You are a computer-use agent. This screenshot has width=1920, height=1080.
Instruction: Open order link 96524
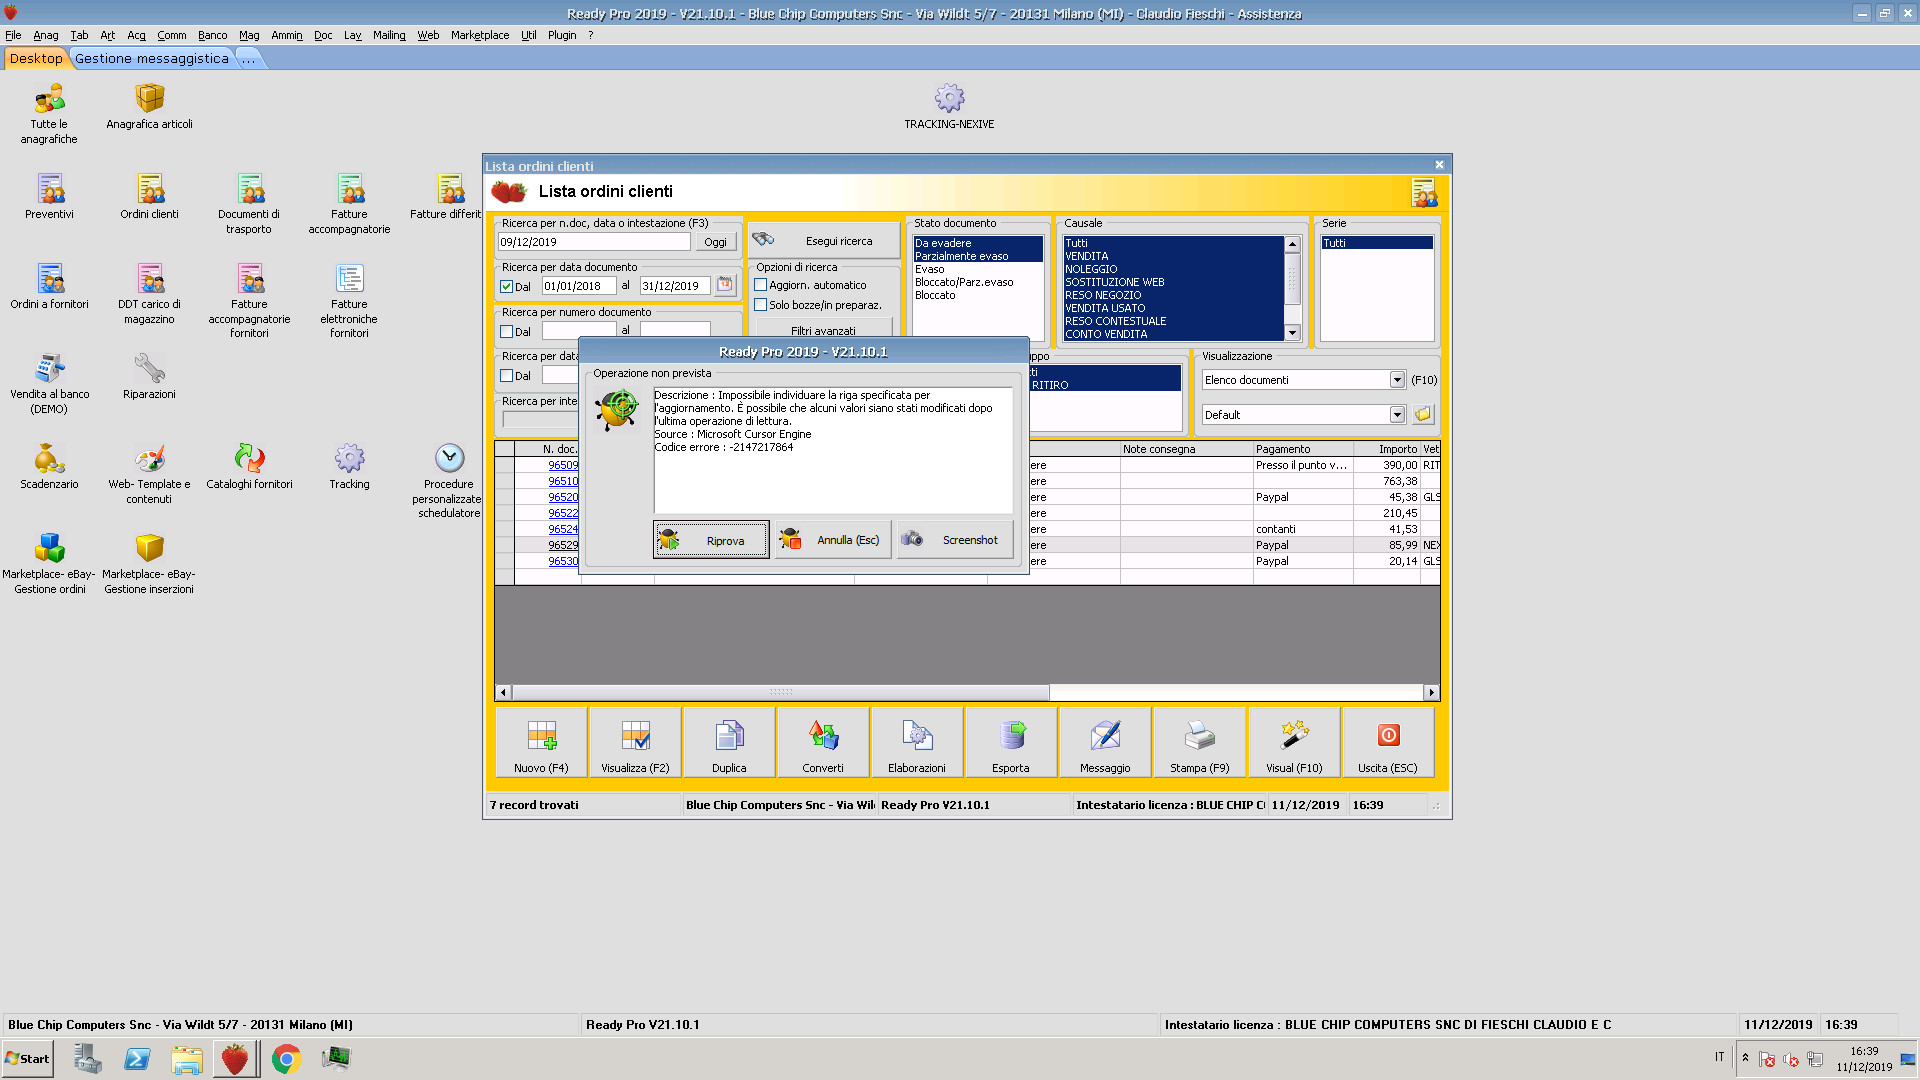(563, 529)
